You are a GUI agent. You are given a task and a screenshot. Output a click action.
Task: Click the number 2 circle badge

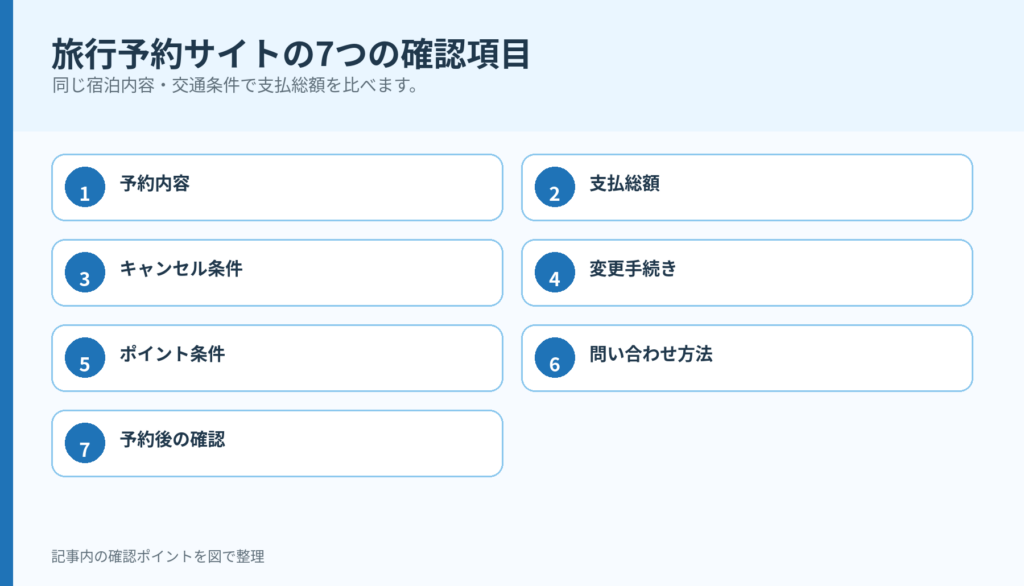pos(554,187)
